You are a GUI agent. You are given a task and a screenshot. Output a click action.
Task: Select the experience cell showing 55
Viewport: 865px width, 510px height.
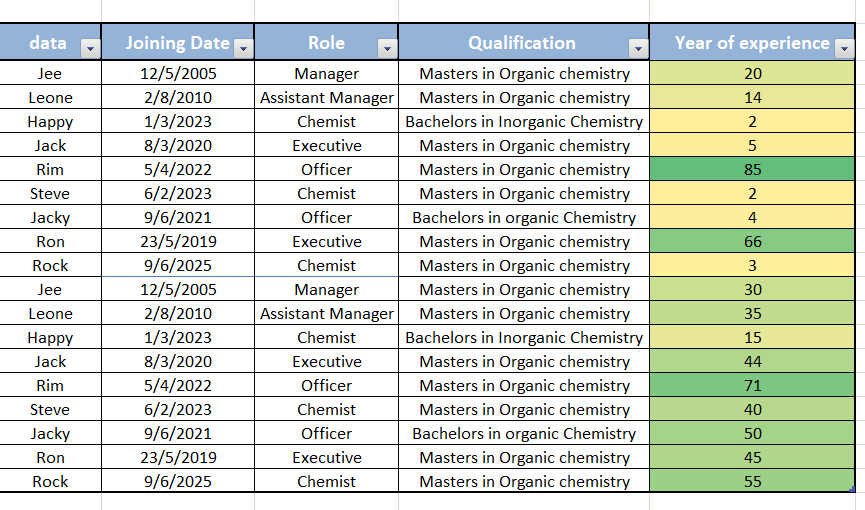point(752,481)
